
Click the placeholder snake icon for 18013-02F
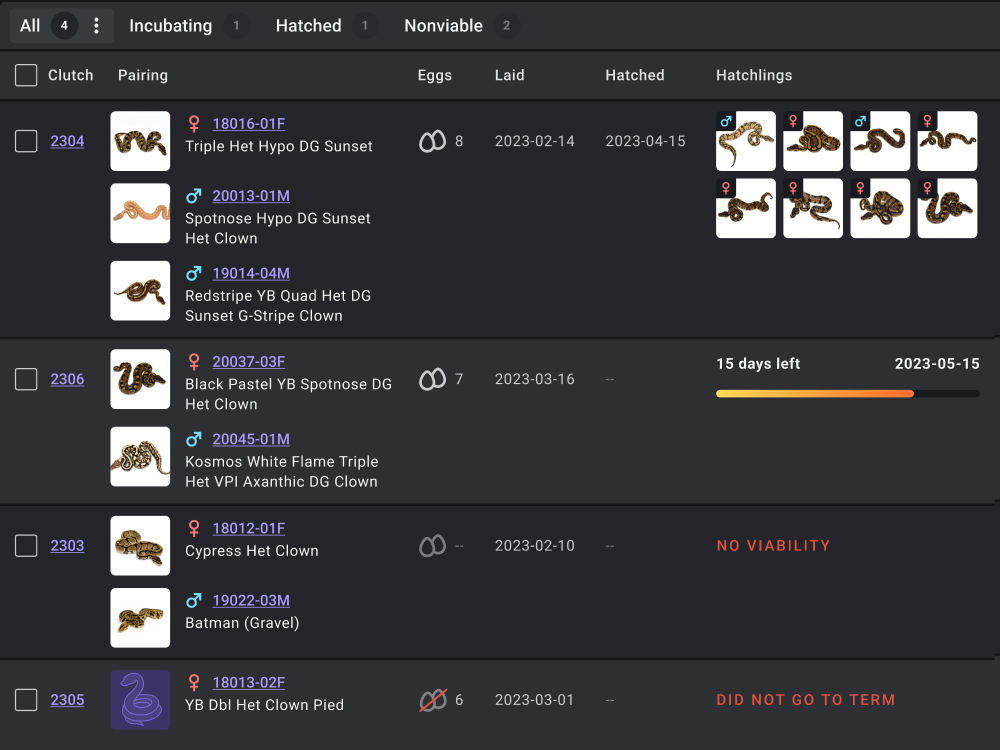[140, 699]
